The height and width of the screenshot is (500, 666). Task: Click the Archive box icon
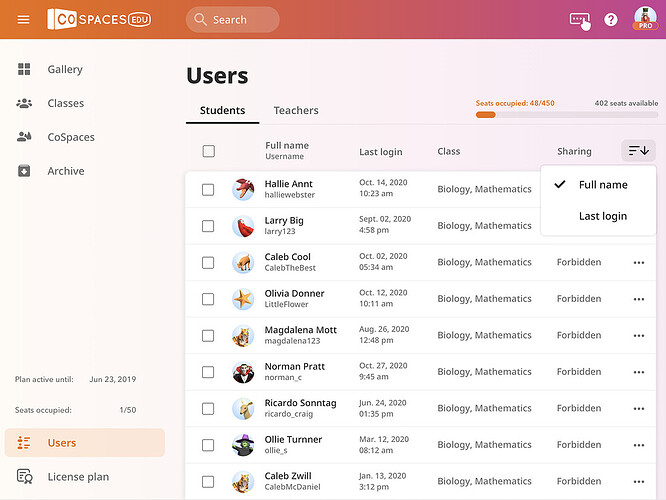click(x=24, y=171)
